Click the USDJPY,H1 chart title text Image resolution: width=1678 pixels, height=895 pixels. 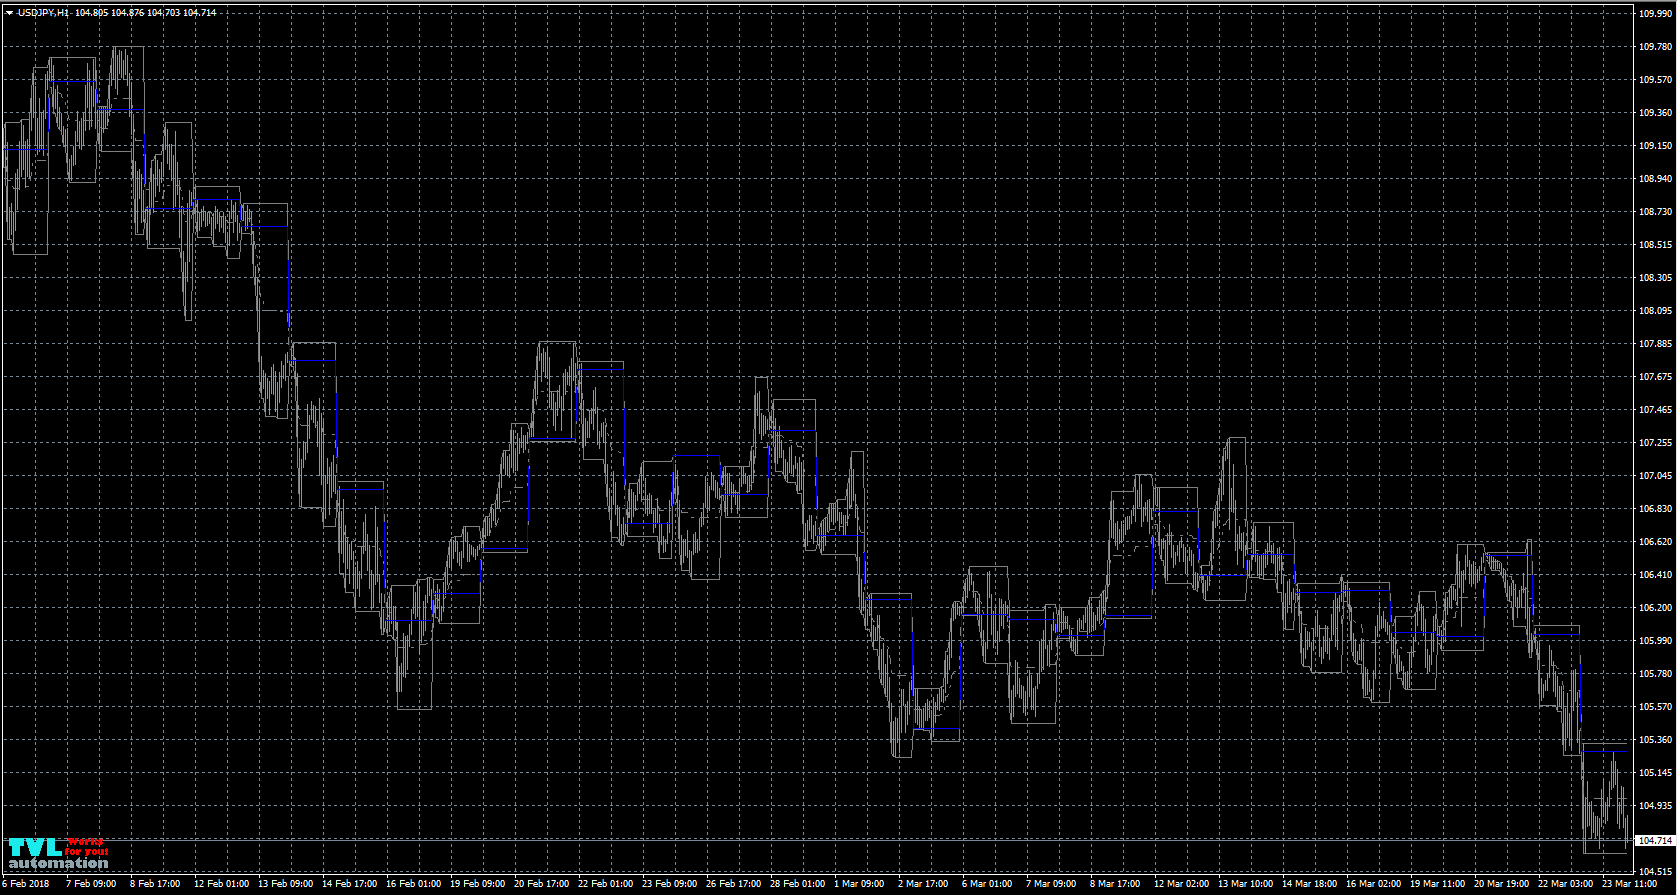point(43,13)
